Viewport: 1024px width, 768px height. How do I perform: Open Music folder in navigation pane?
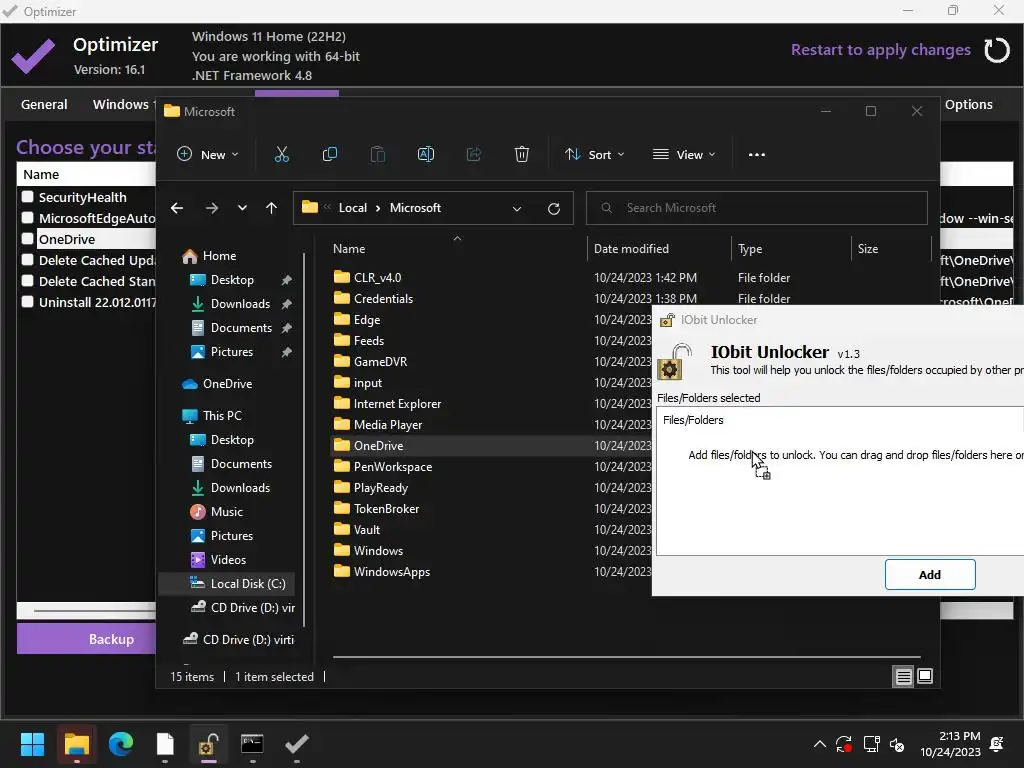(x=226, y=512)
